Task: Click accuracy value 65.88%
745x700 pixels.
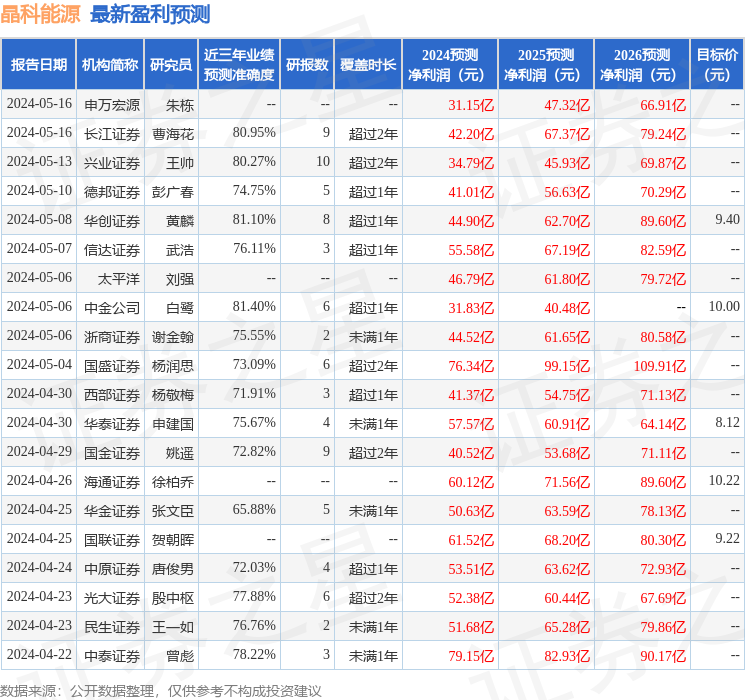Action: [x=254, y=509]
